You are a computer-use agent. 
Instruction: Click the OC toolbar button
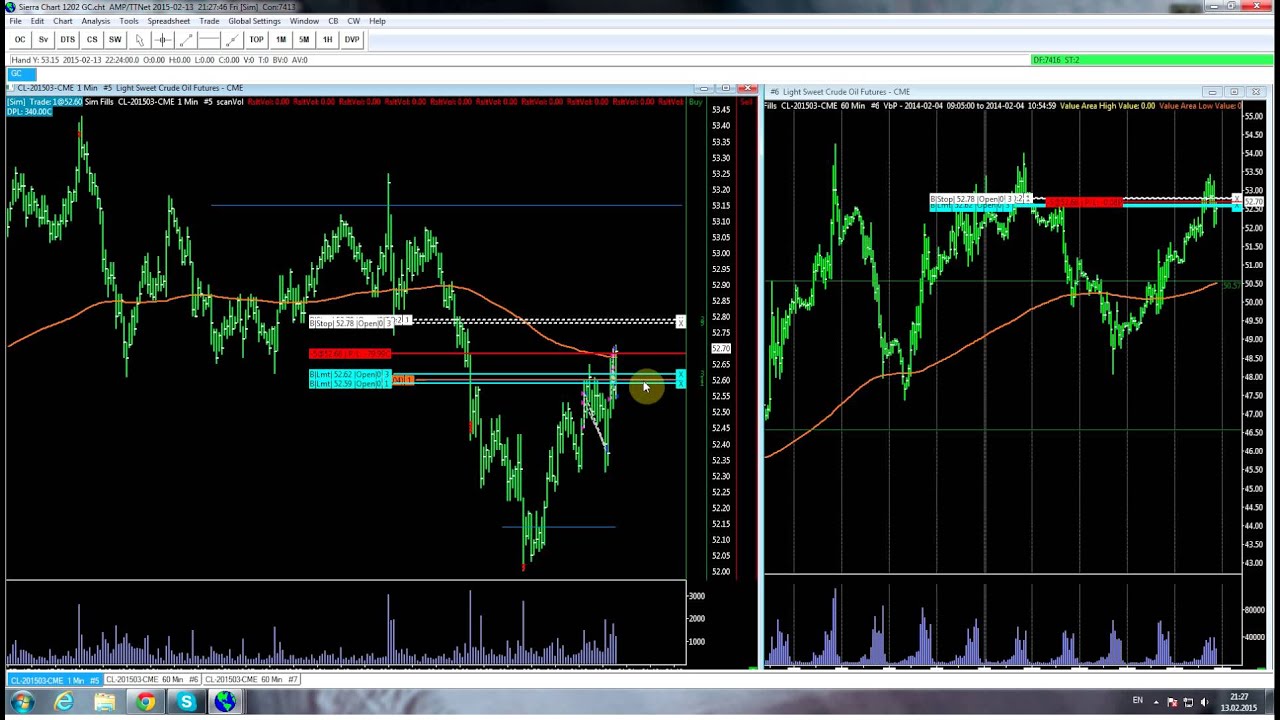pyautogui.click(x=20, y=40)
